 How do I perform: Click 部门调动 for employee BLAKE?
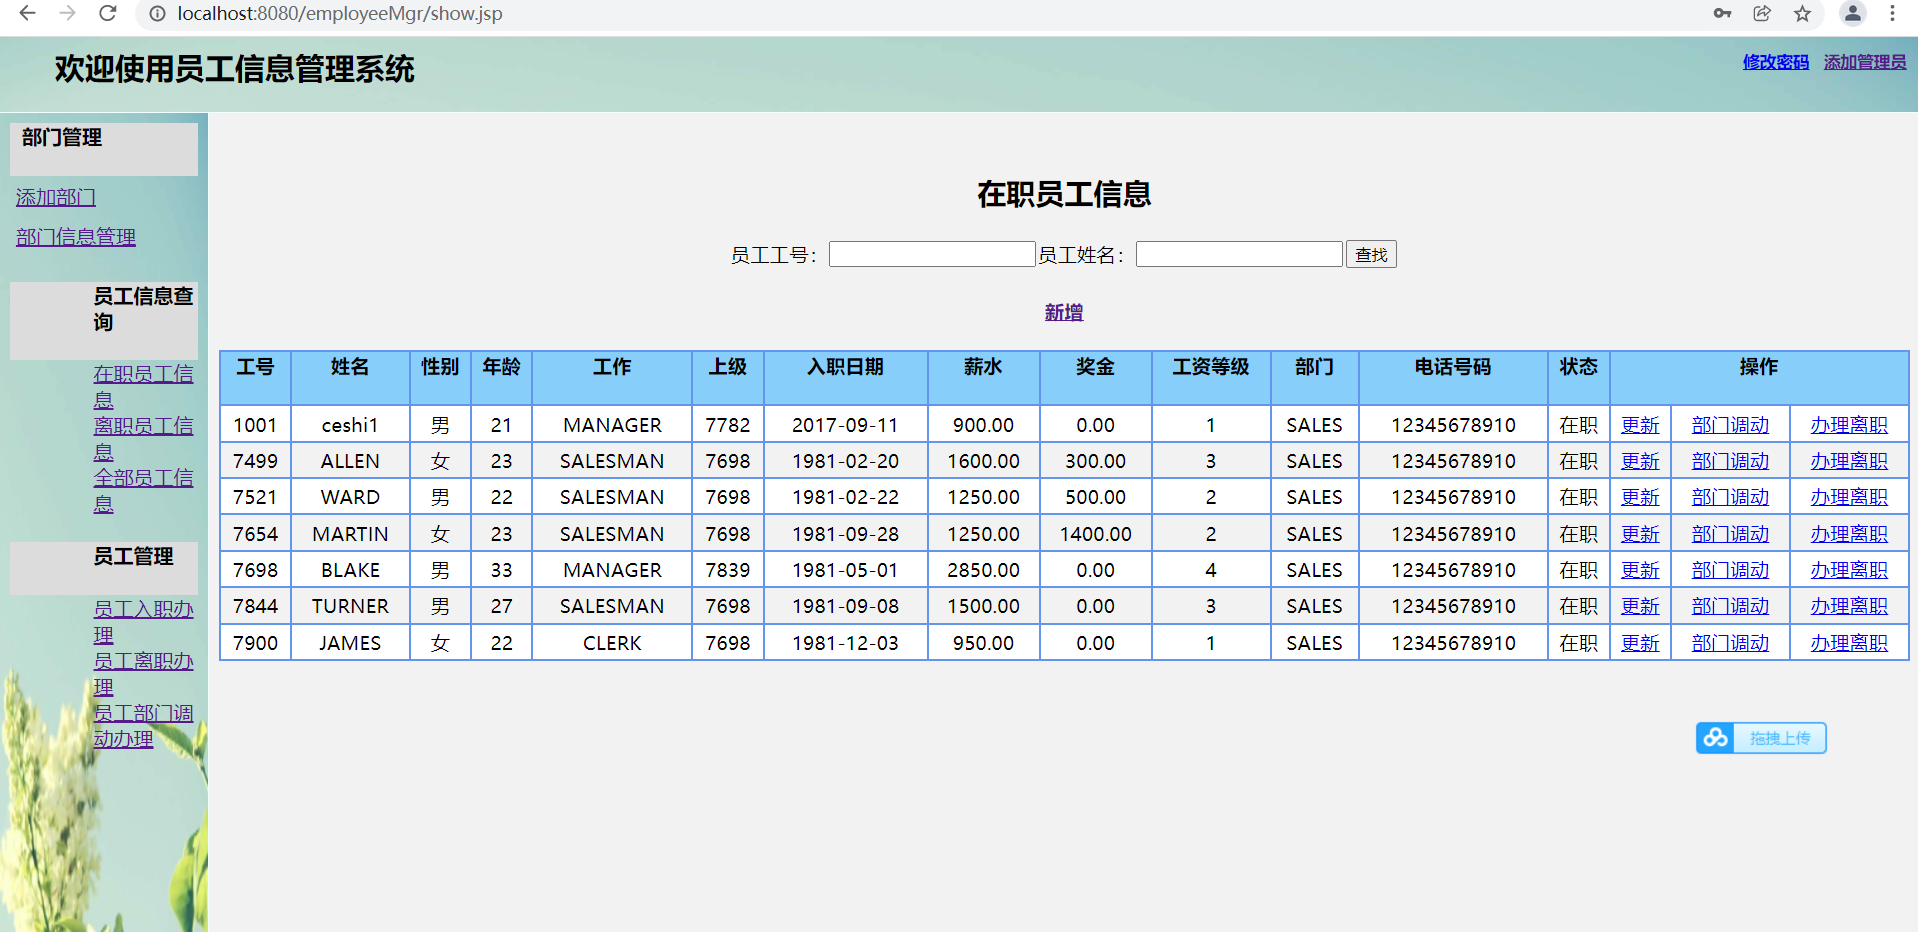pos(1729,571)
